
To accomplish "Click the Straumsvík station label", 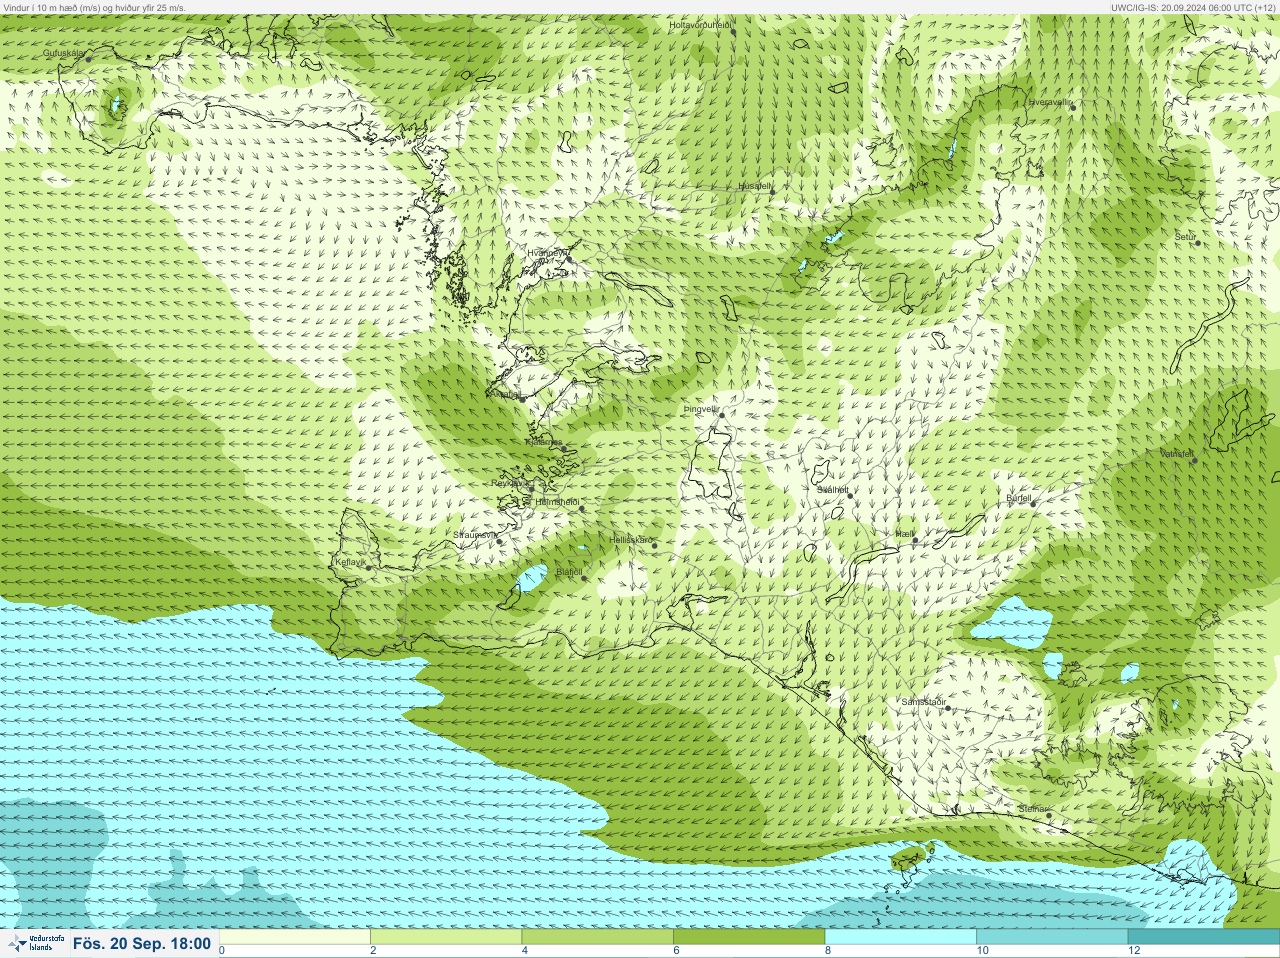I will pos(474,535).
